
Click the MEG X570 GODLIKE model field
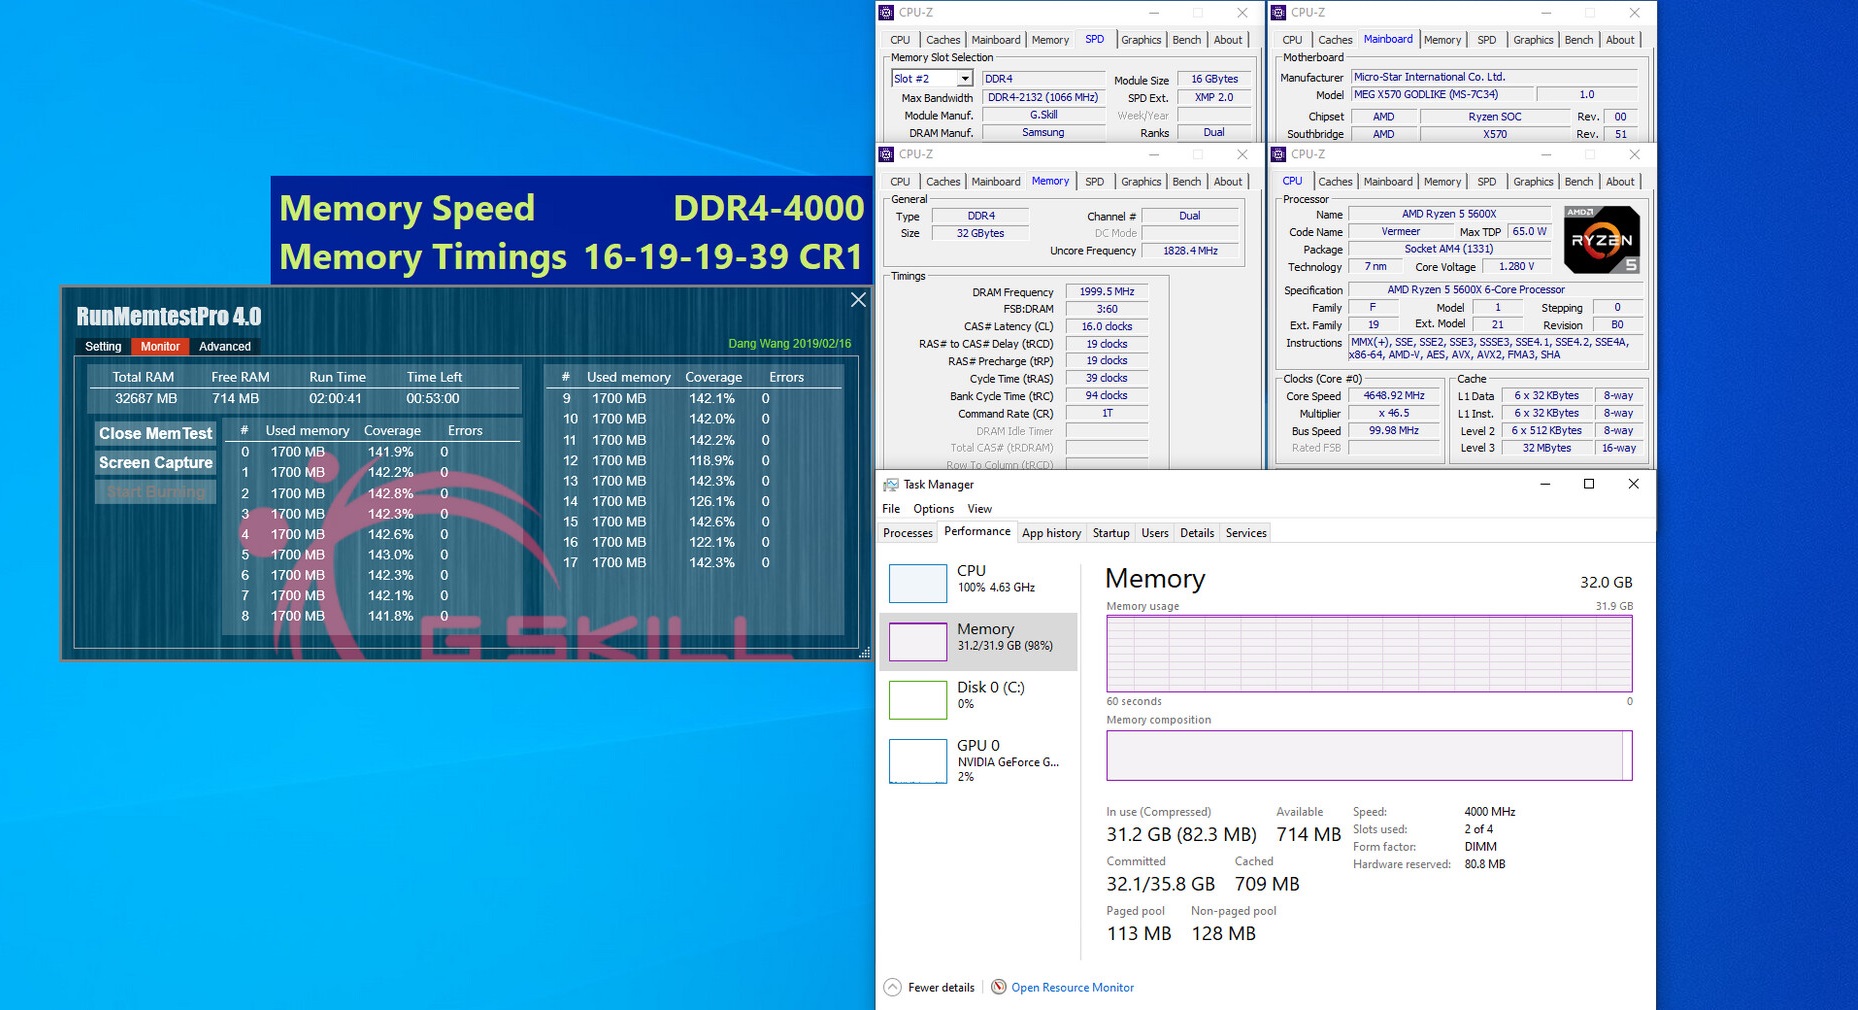point(1441,94)
